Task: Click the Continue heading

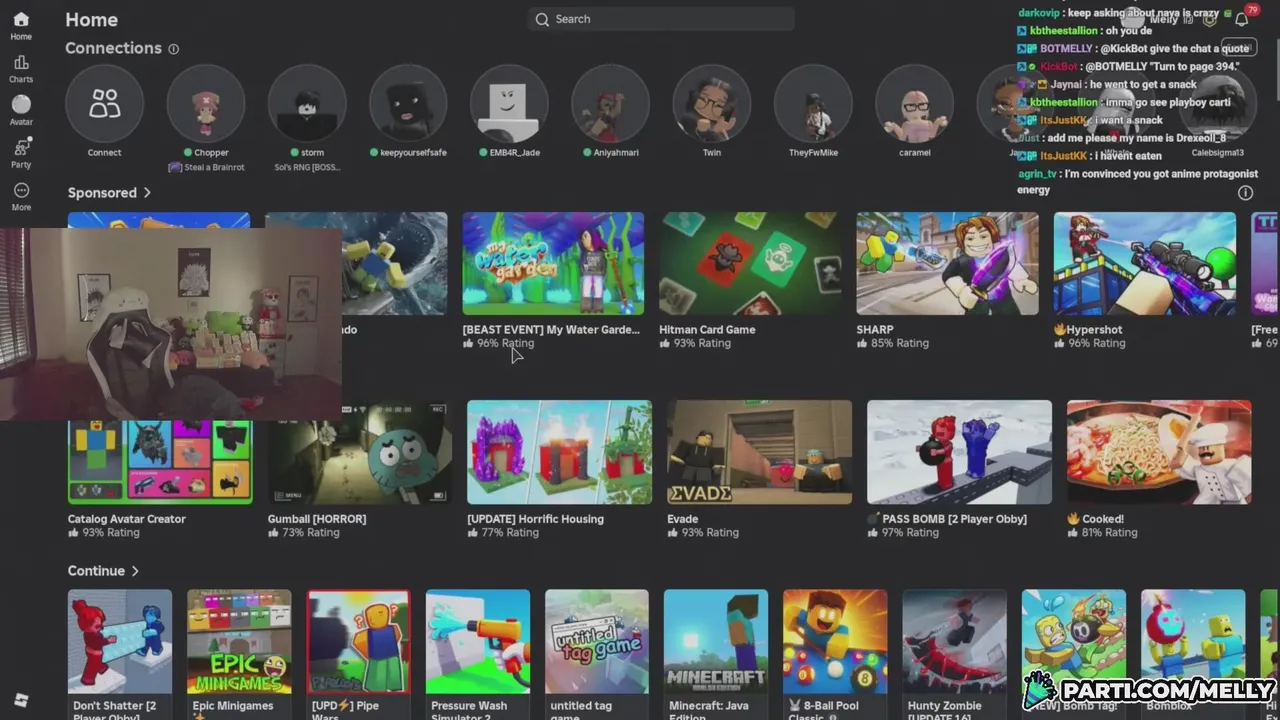Action: pyautogui.click(x=96, y=571)
